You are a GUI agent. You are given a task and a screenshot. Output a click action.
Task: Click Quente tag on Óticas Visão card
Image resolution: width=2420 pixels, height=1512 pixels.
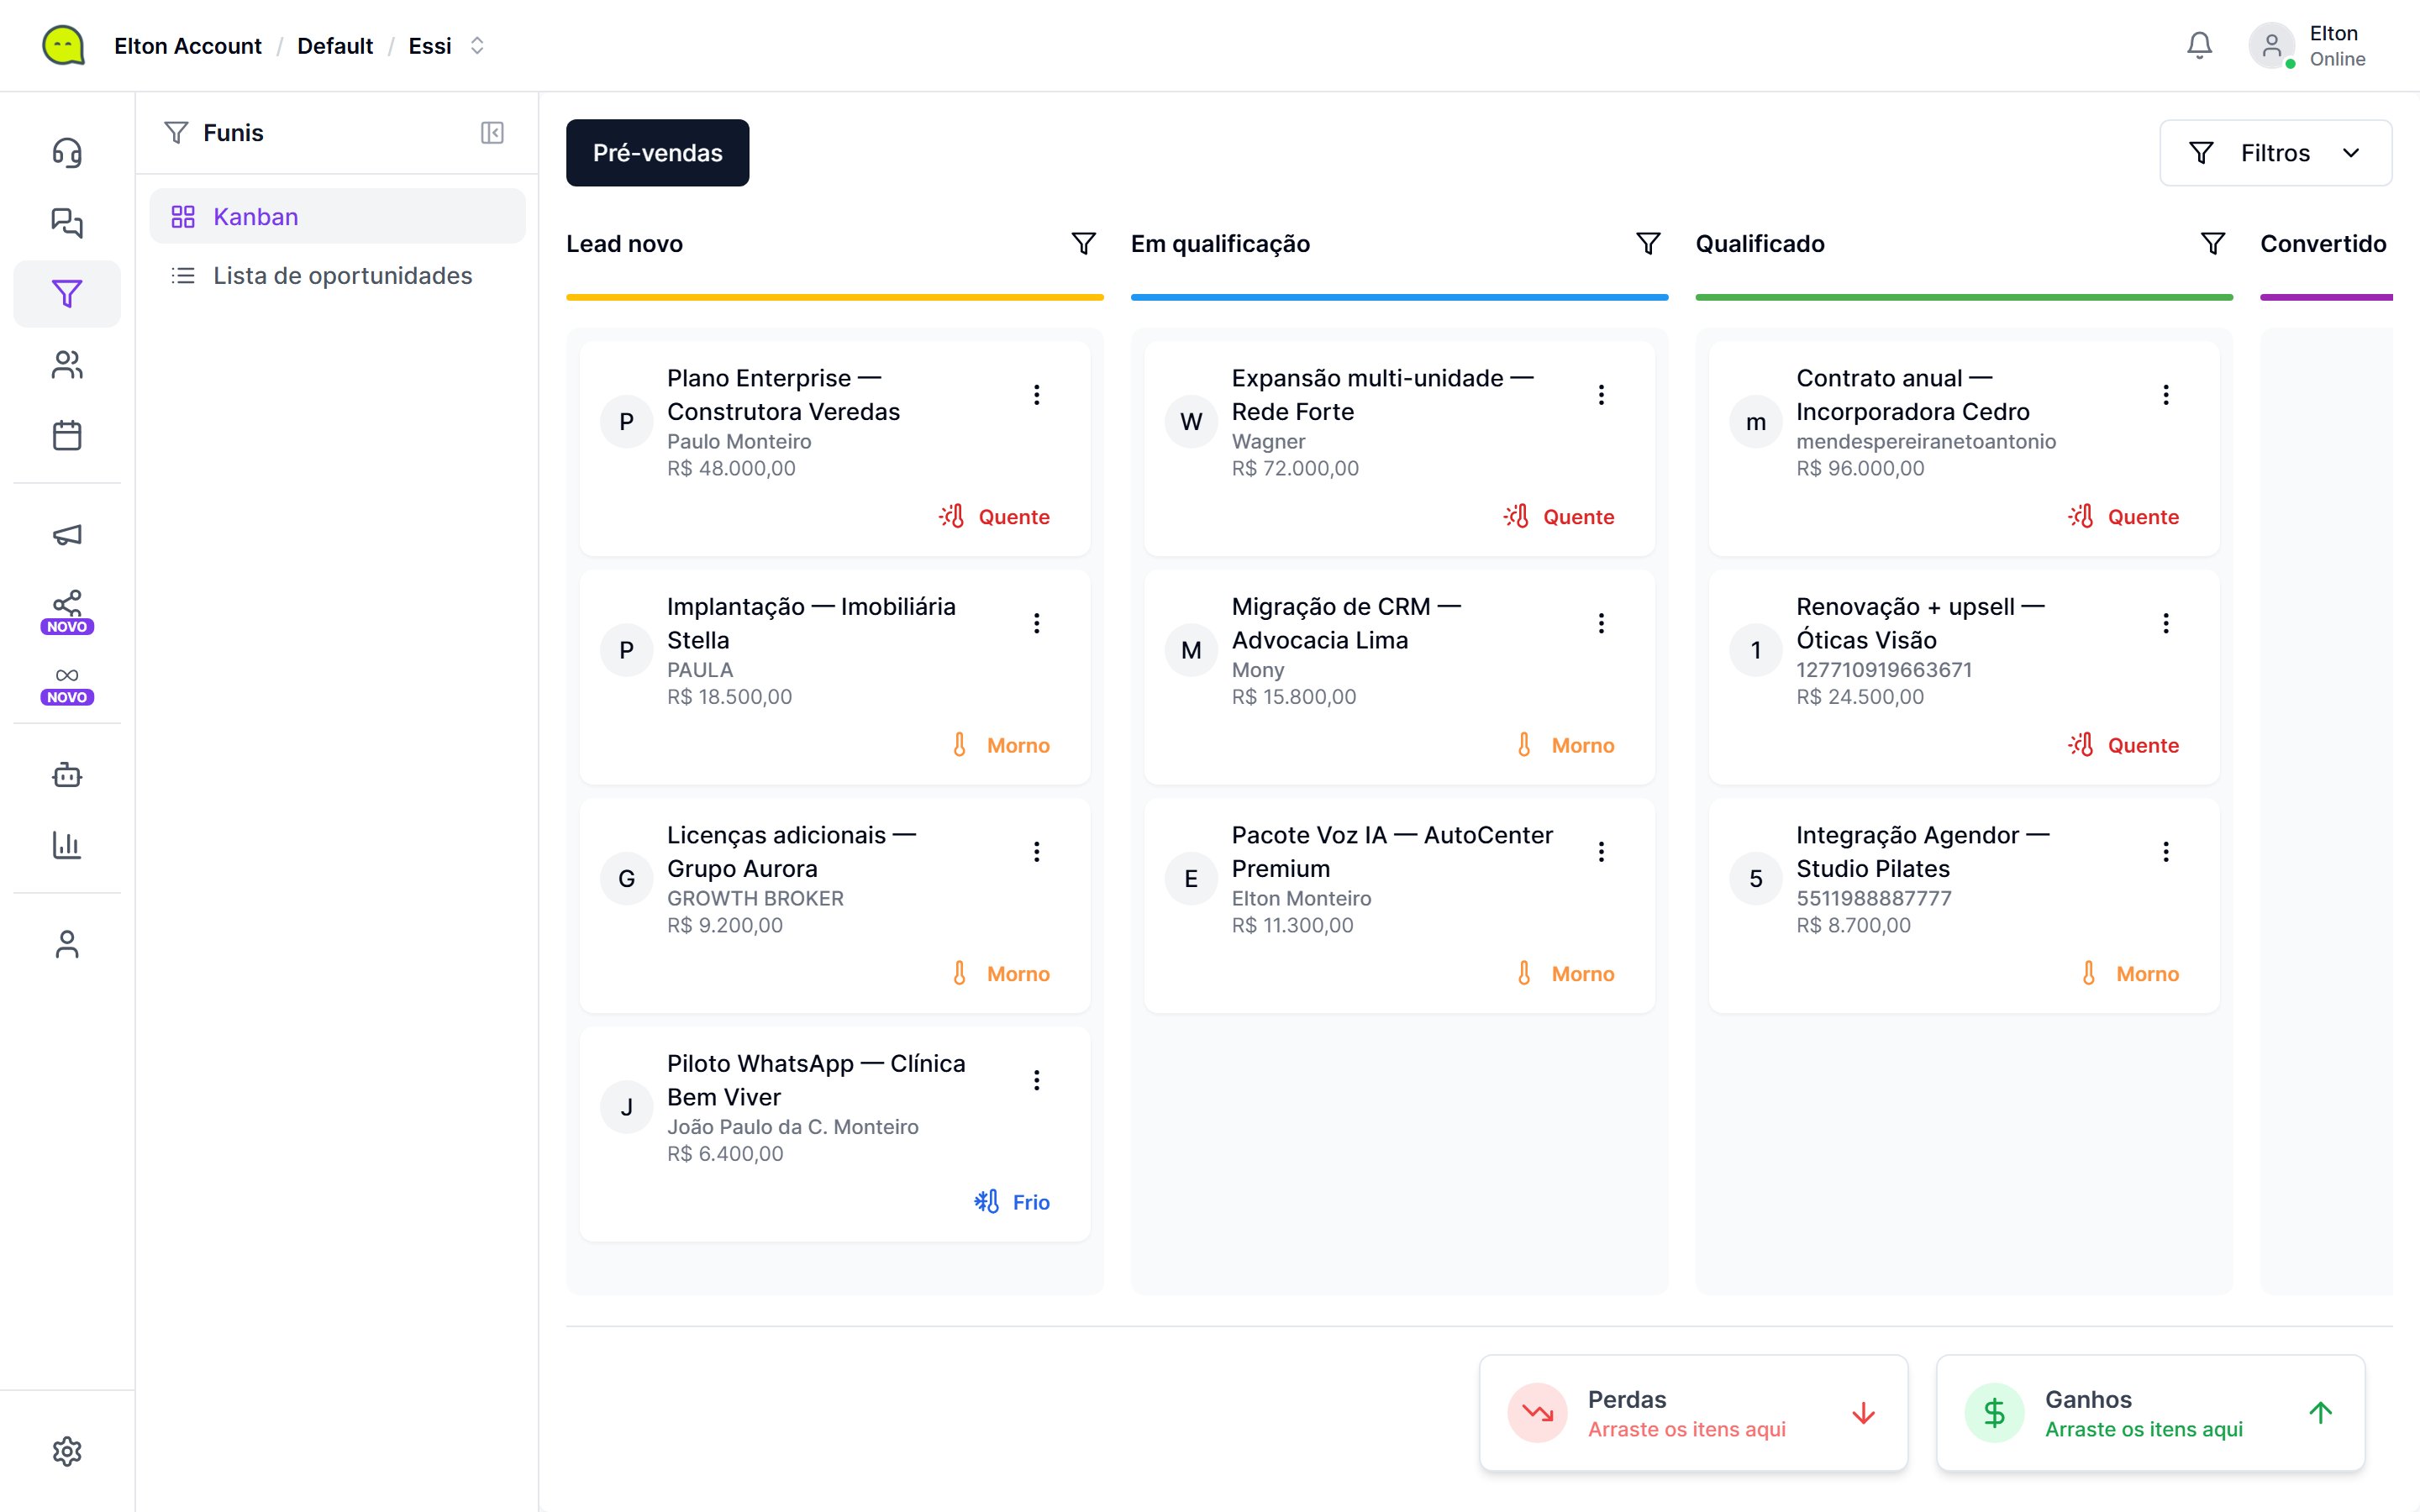[2123, 745]
